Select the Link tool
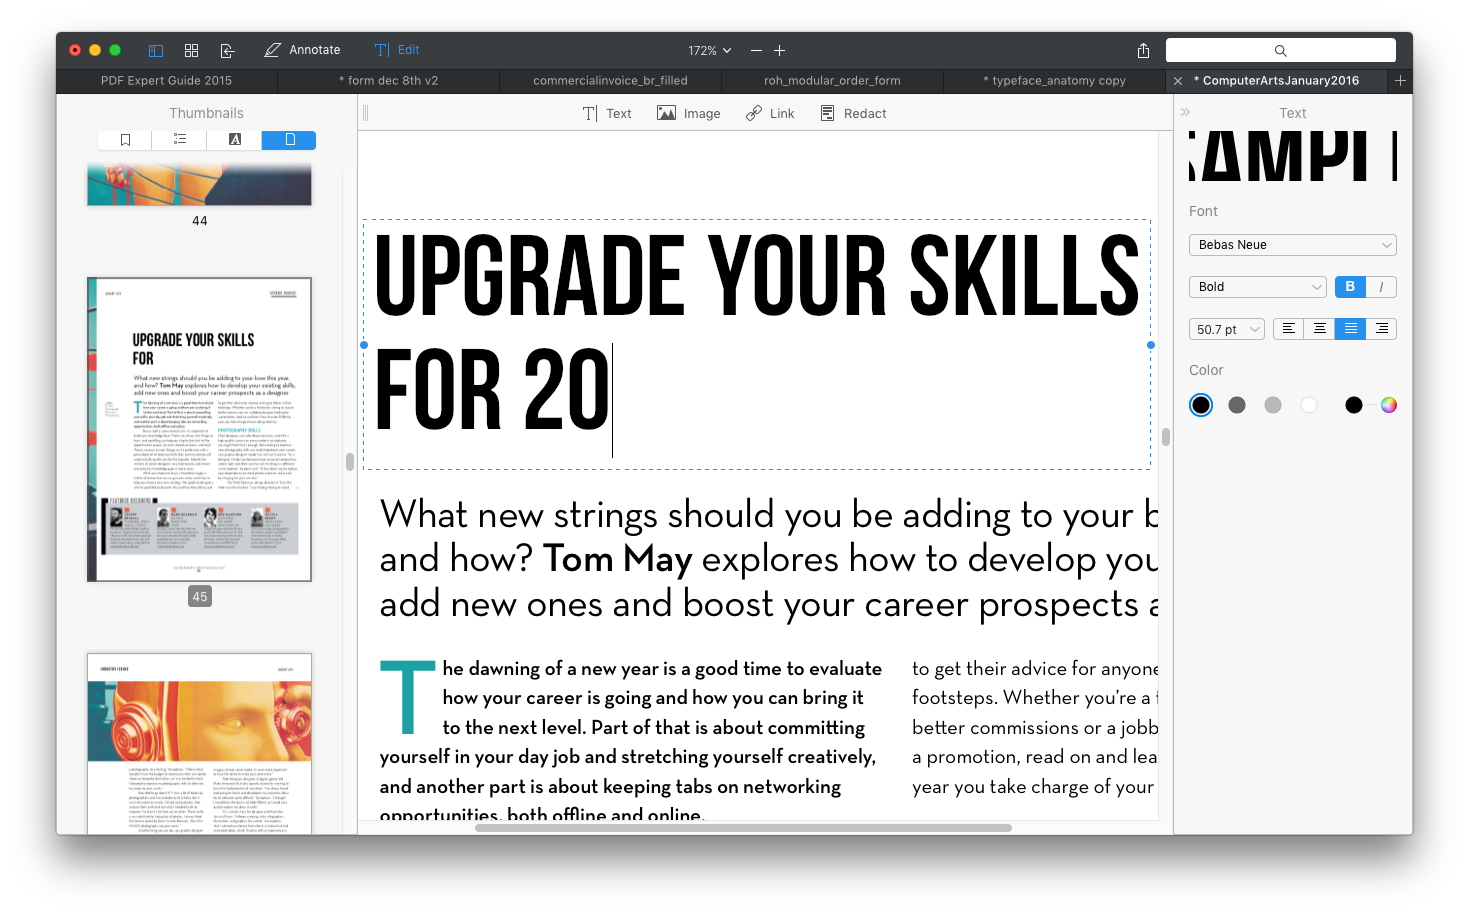Screen dimensions: 1469x915 pos(769,113)
